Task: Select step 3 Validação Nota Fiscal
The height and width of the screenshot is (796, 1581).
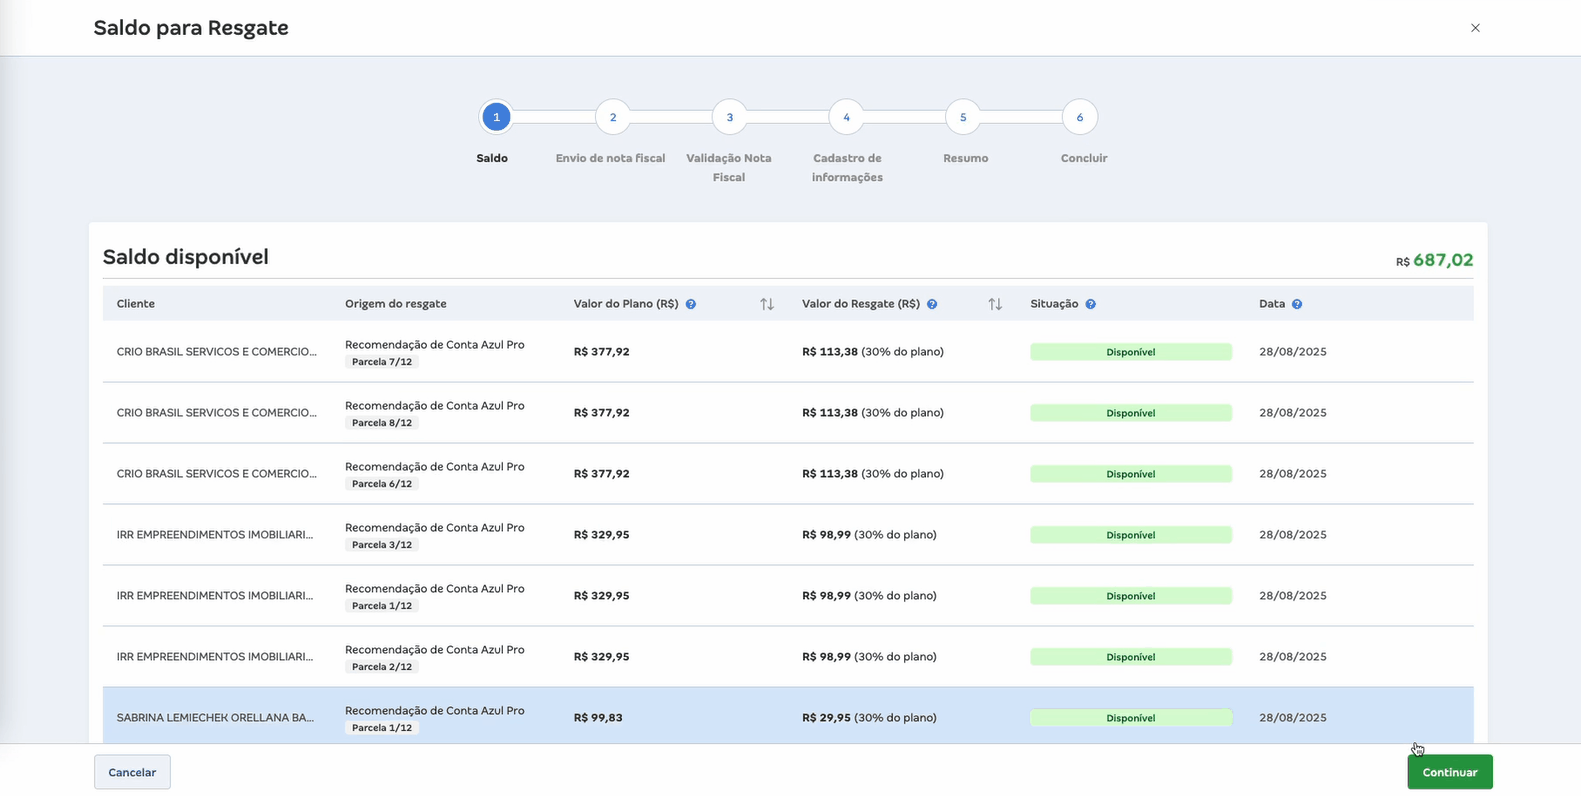Action: pos(730,117)
